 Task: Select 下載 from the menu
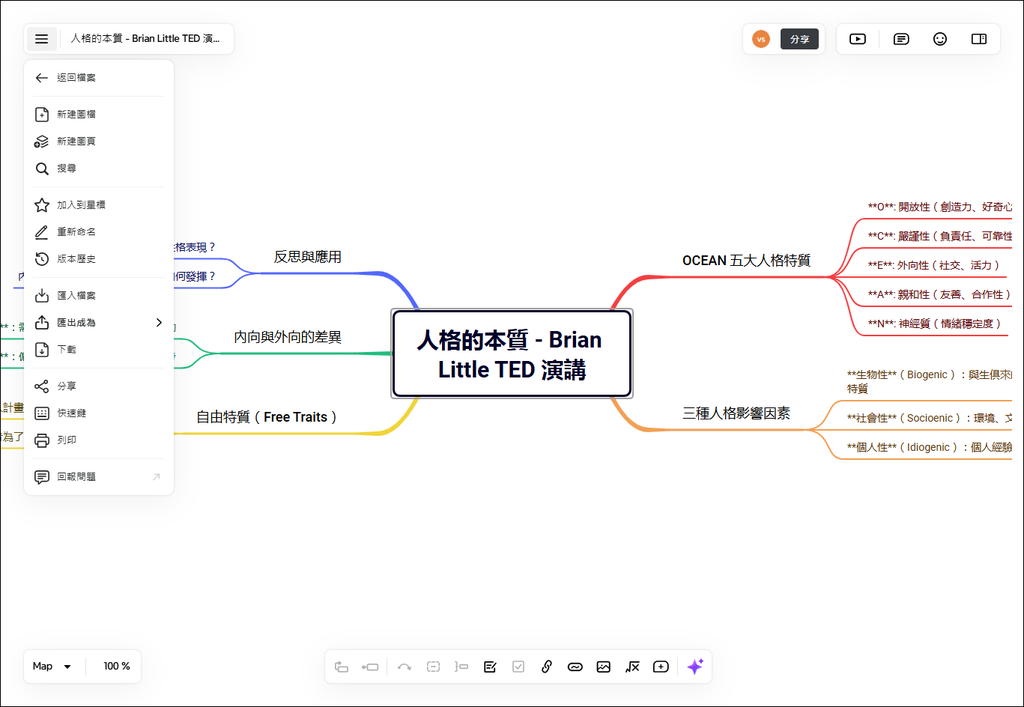click(99, 349)
